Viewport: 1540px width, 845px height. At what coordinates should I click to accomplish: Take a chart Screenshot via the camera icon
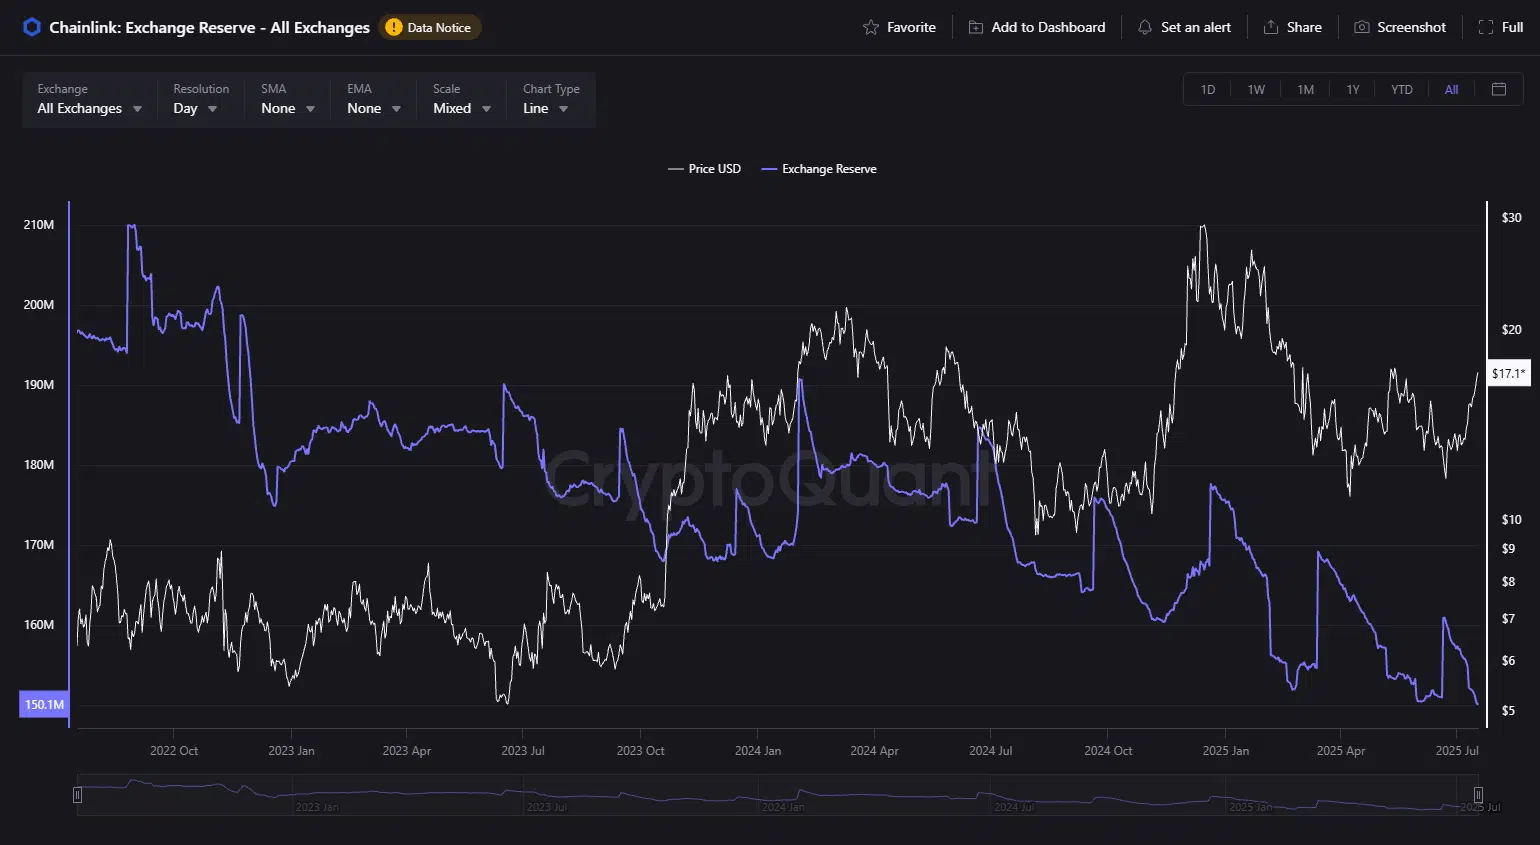[x=1361, y=27]
